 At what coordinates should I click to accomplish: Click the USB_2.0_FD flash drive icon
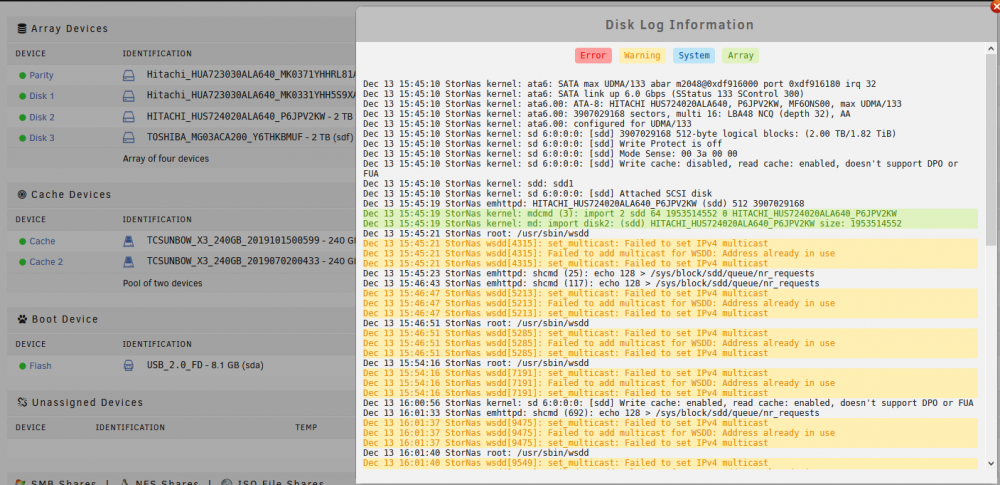pyautogui.click(x=128, y=366)
